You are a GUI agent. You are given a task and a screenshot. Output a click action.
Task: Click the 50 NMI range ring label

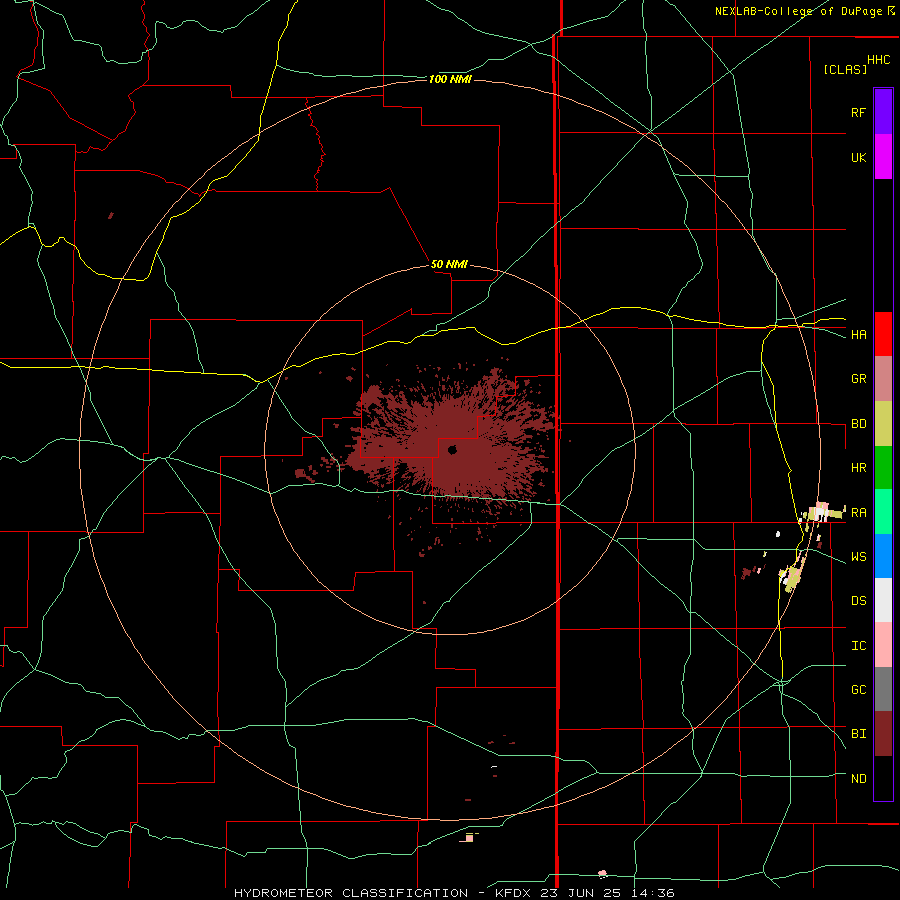pos(449,265)
